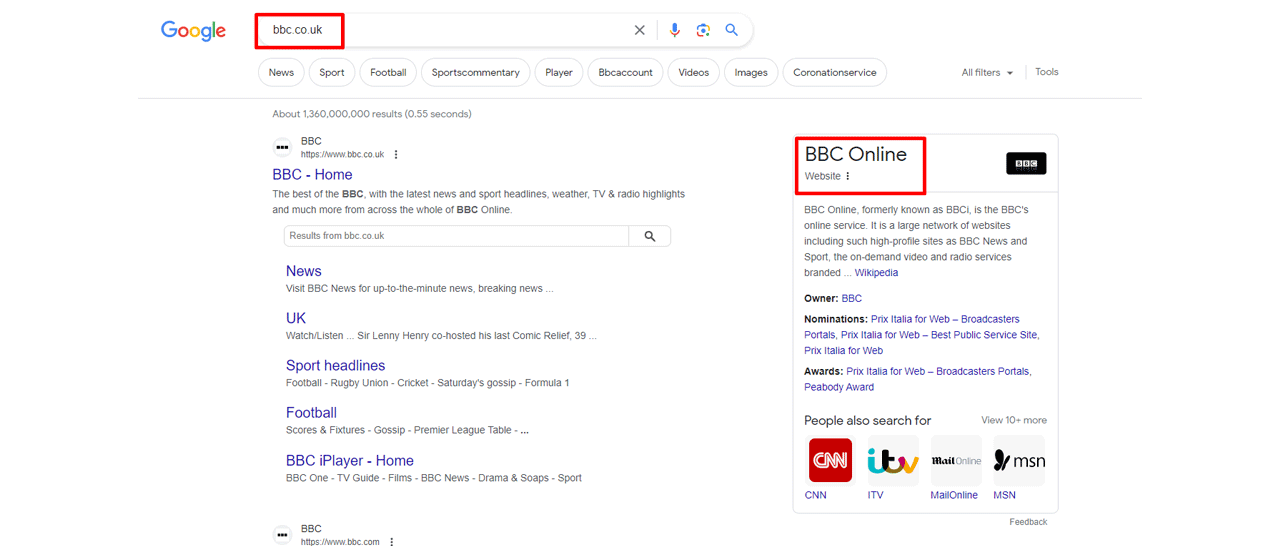The image size is (1280, 546).
Task: Click the BBC logo in knowledge panel
Action: click(1026, 163)
